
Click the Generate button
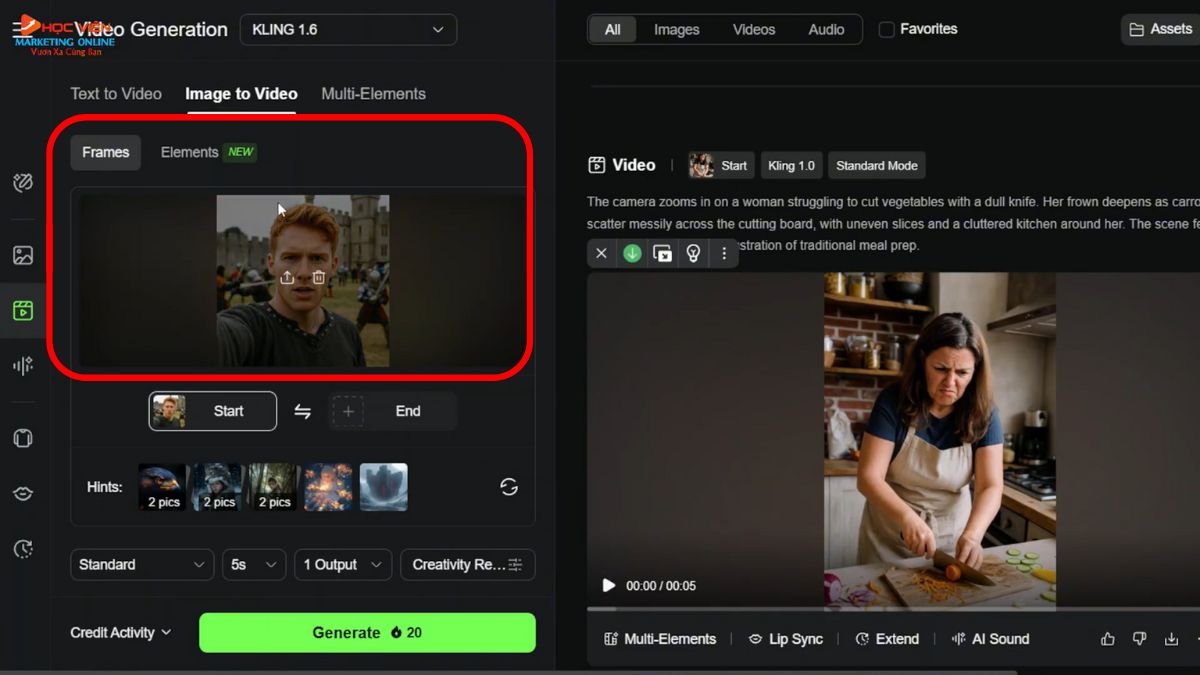point(367,632)
